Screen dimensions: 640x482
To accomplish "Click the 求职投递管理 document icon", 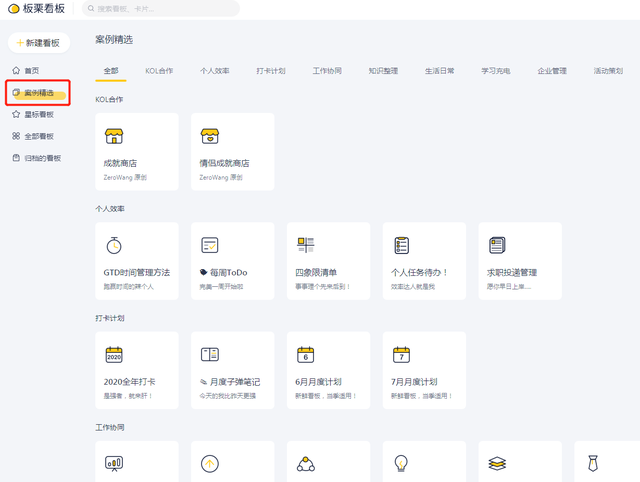I will (497, 245).
